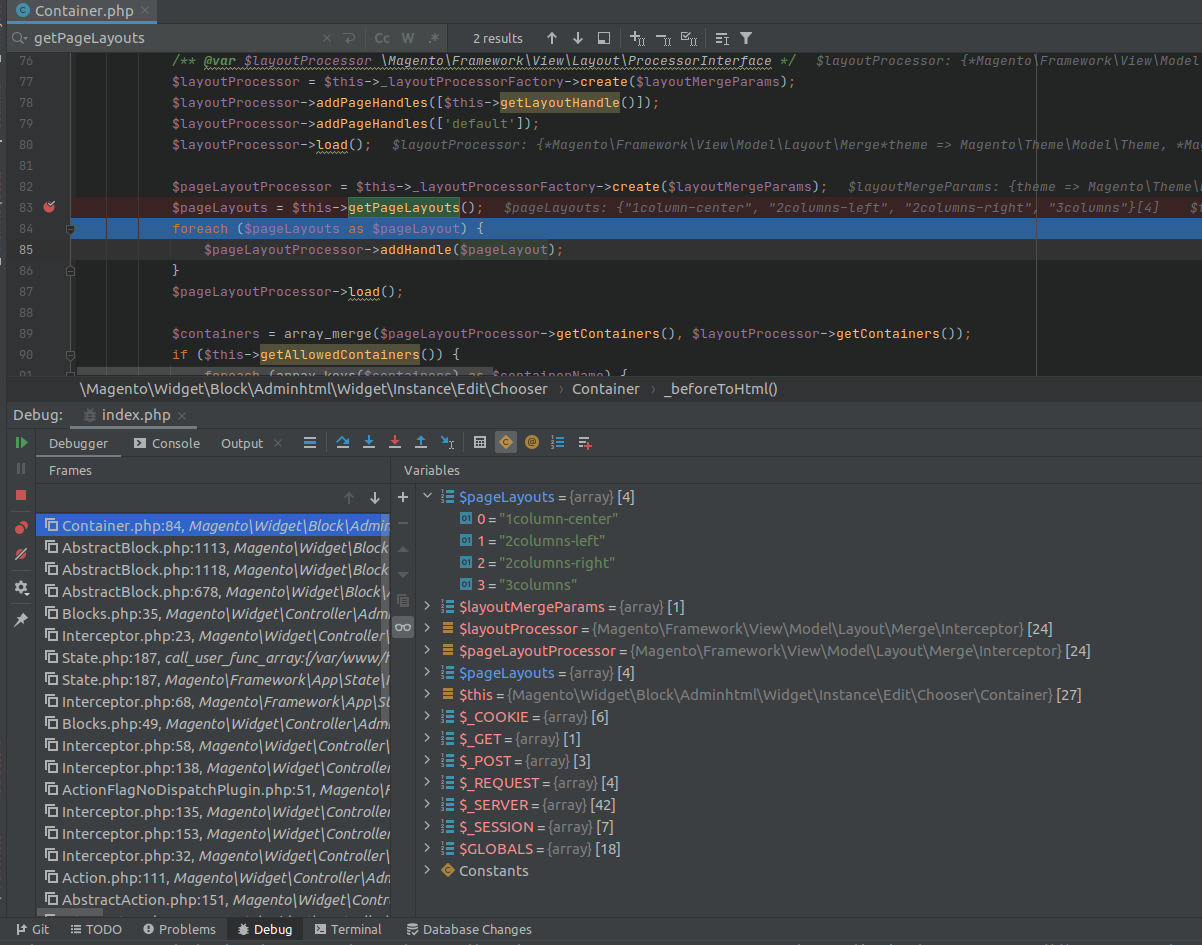Toggle the orange @ icon button
The width and height of the screenshot is (1202, 945).
pos(532,442)
